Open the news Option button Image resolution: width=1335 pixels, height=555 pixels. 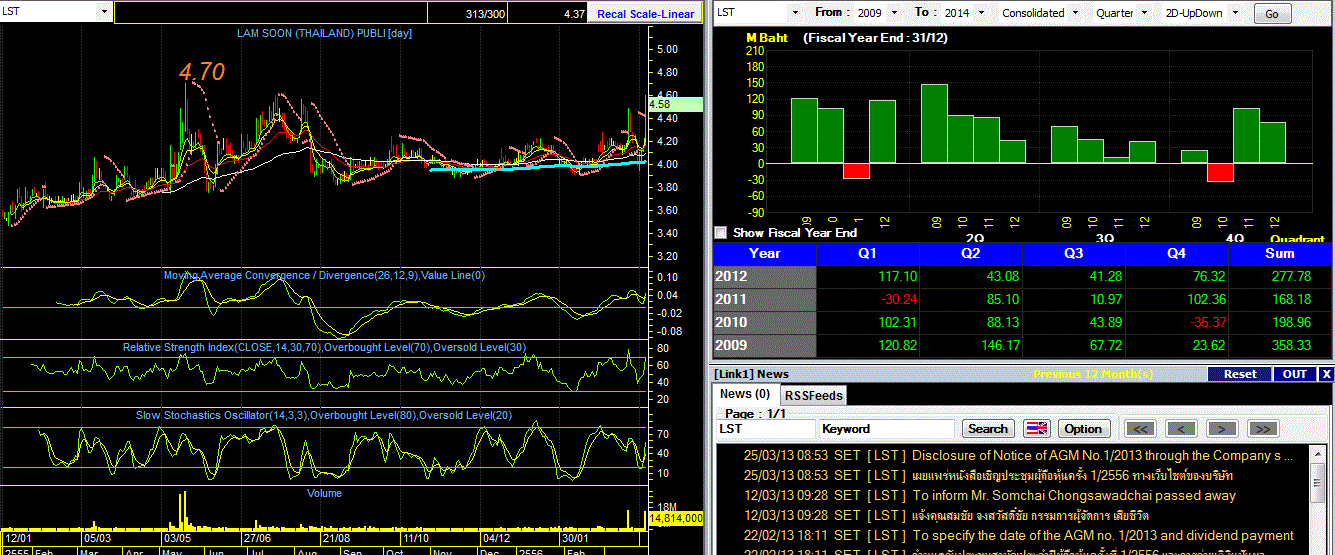point(1083,428)
